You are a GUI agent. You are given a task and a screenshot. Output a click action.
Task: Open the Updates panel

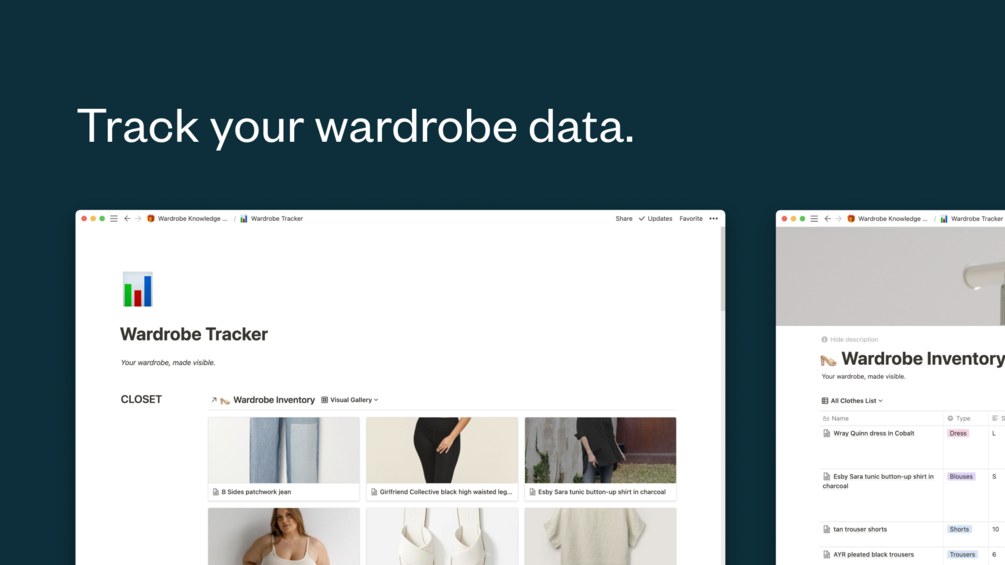[655, 218]
